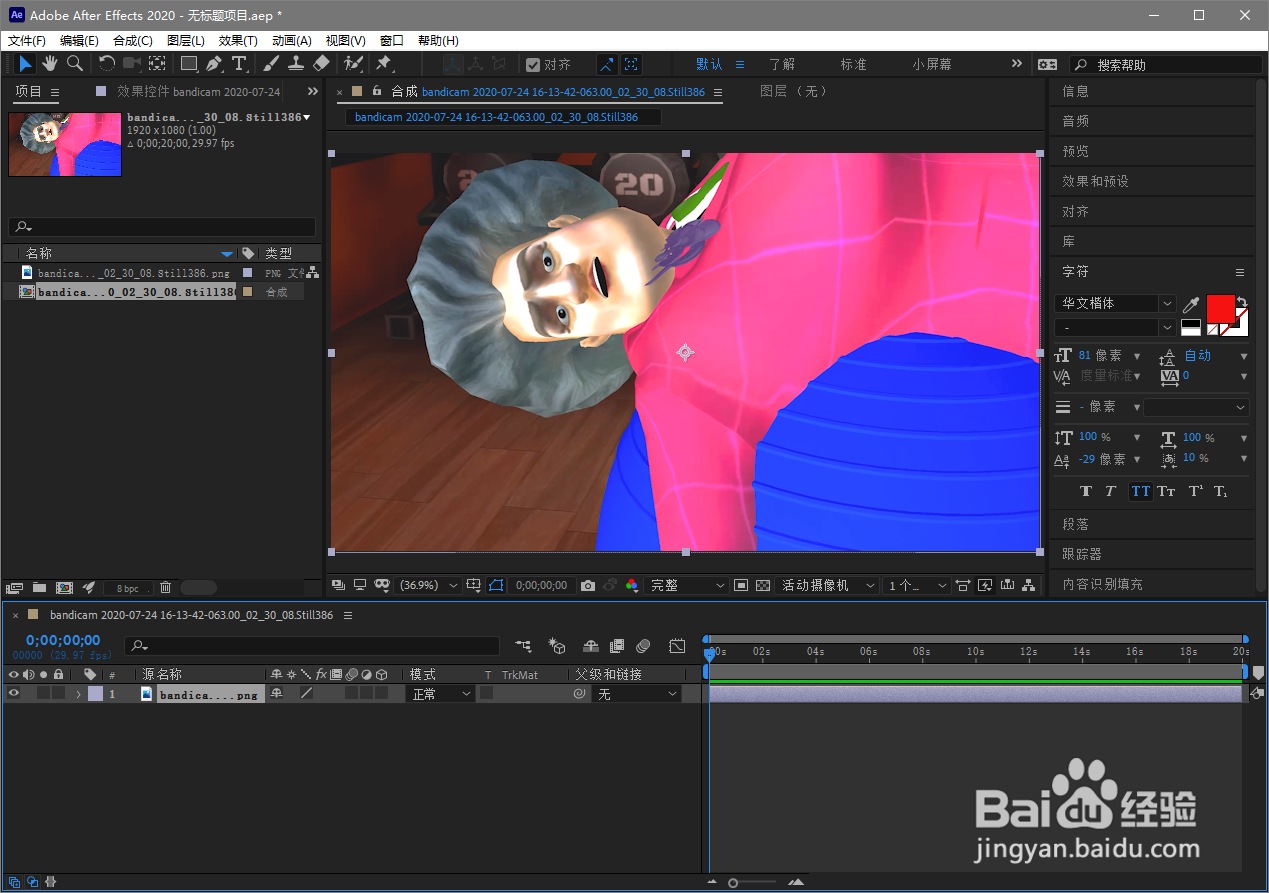Toggle Faux Bold T button
Screen dimensions: 1269x893
pyautogui.click(x=1087, y=491)
